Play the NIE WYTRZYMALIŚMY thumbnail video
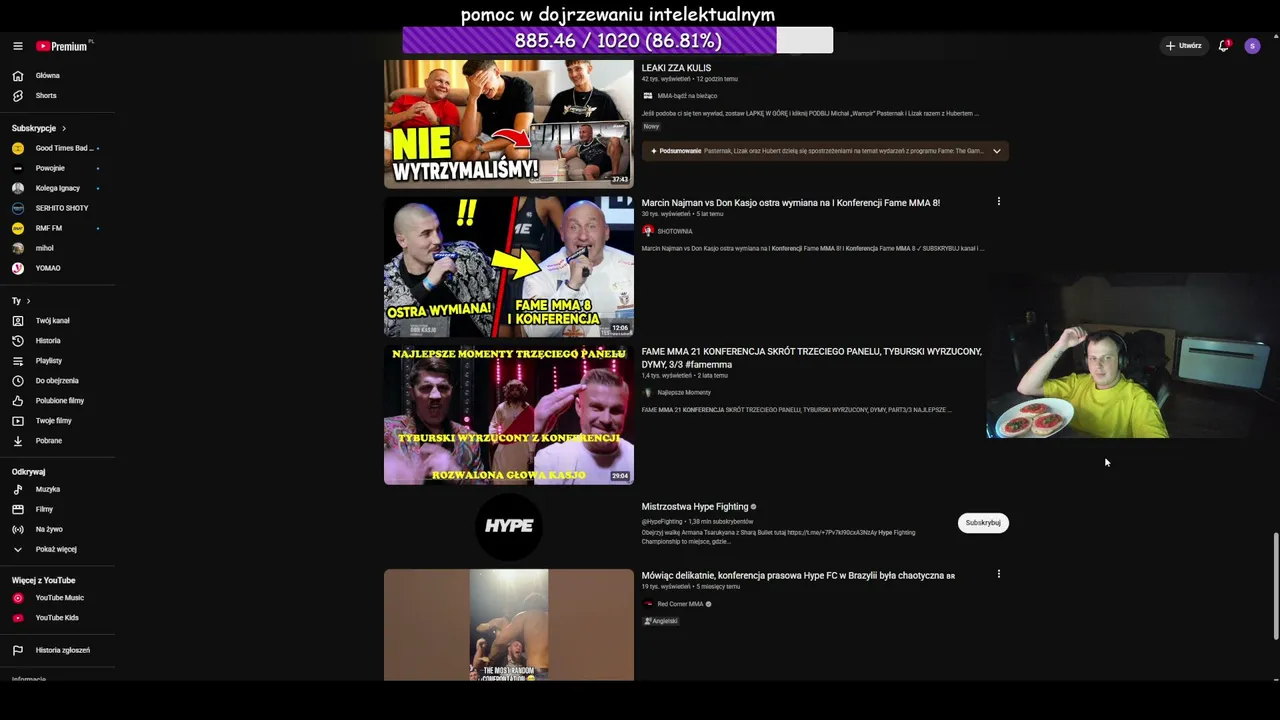Image resolution: width=1280 pixels, height=720 pixels. pos(509,124)
